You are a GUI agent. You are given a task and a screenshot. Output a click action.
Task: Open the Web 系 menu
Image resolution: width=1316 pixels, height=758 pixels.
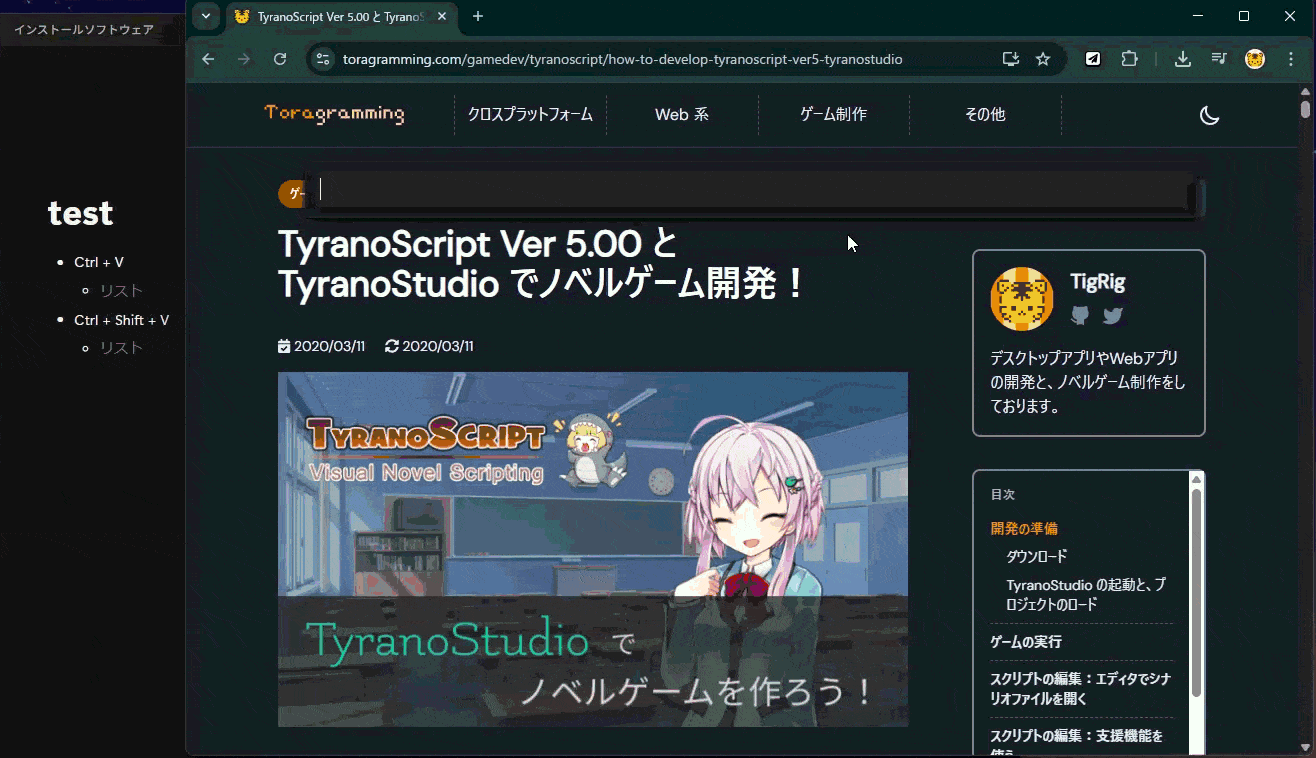[682, 114]
